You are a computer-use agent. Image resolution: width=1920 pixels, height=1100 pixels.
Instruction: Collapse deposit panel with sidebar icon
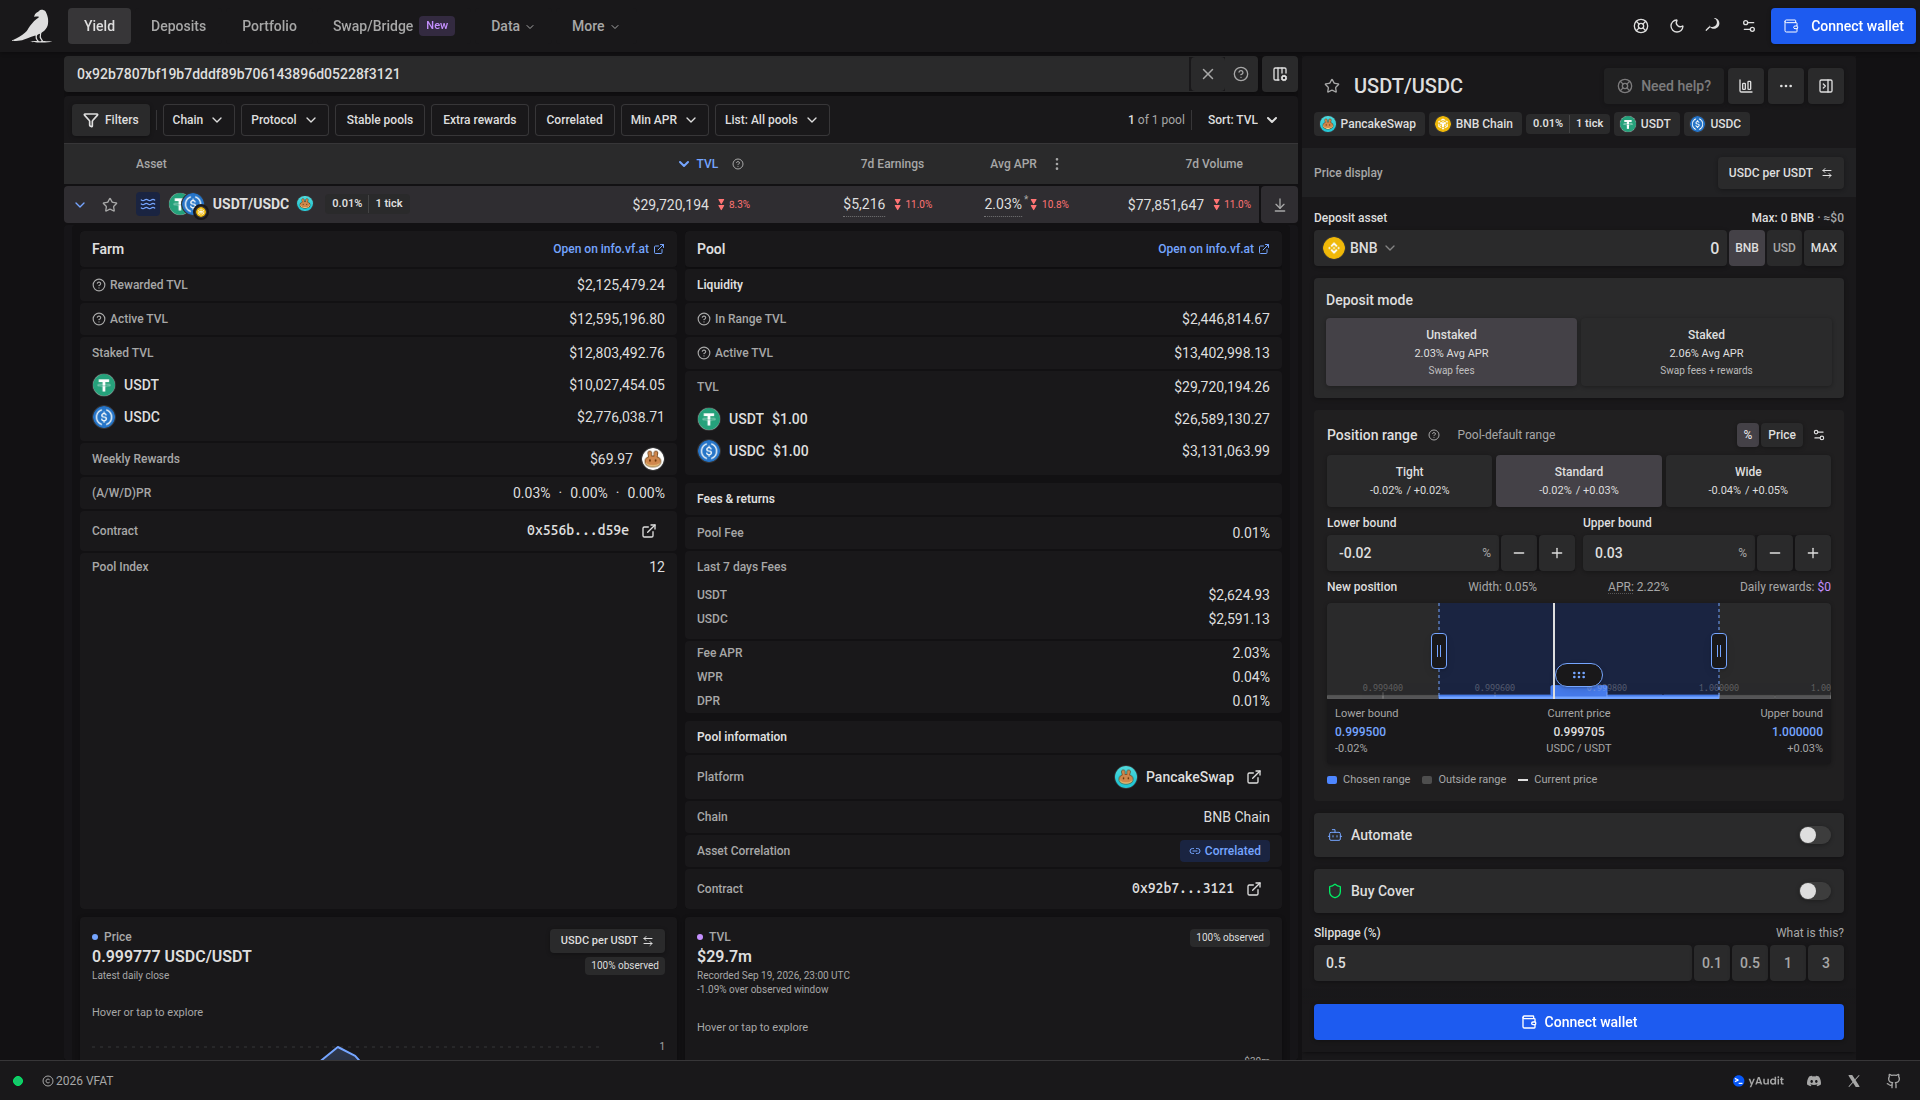1826,86
